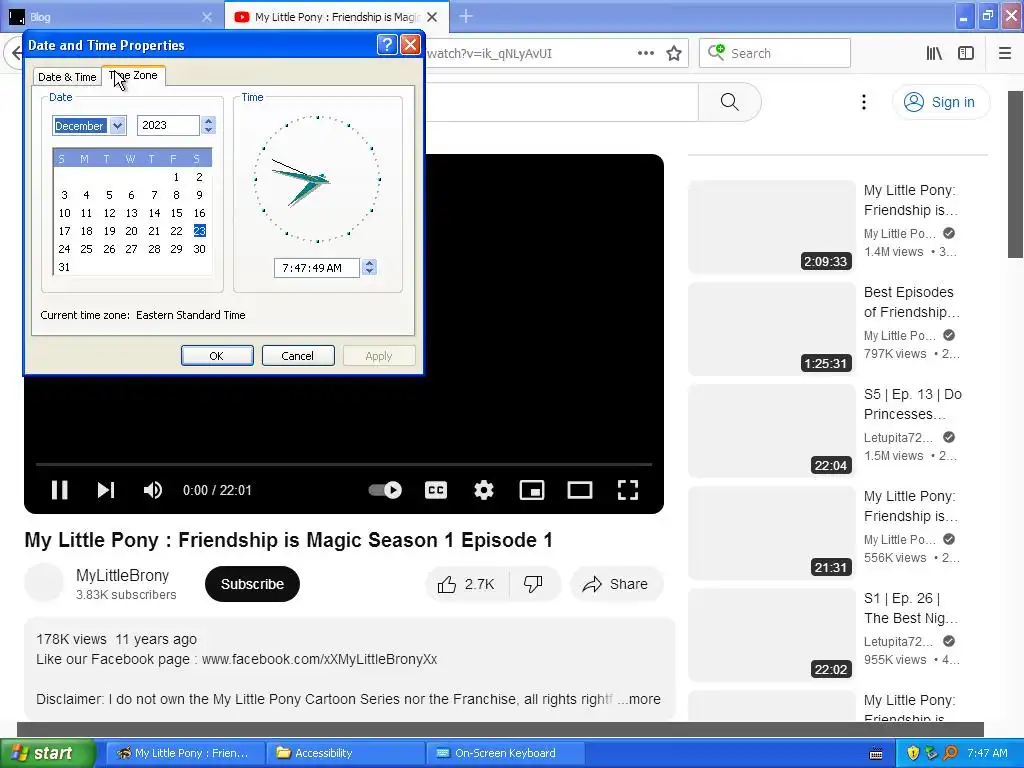
Task: Select the Time Zone tab
Action: click(134, 76)
